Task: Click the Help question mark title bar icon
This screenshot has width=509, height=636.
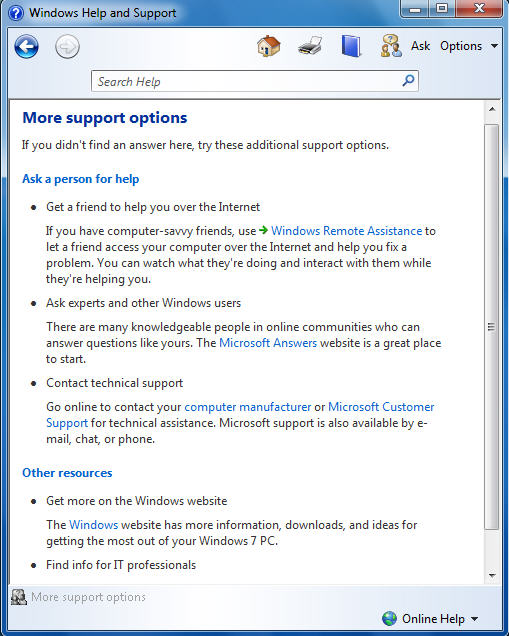Action: (x=16, y=13)
